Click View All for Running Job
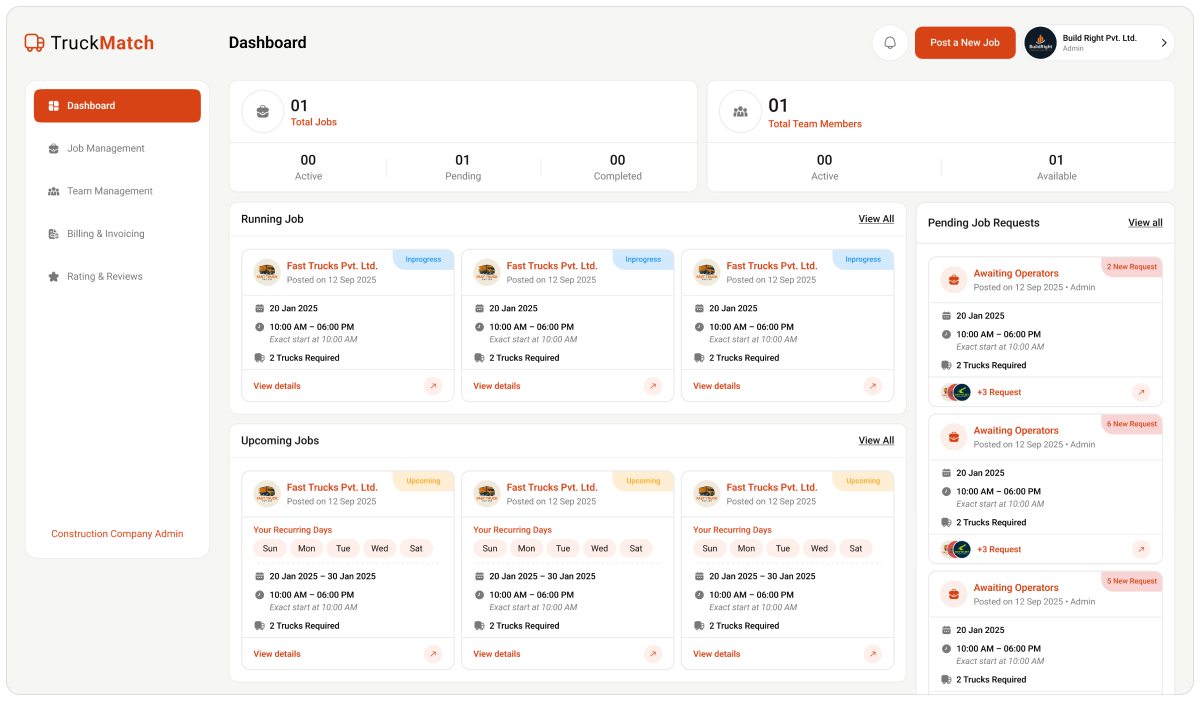This screenshot has width=1200, height=702. click(x=876, y=219)
